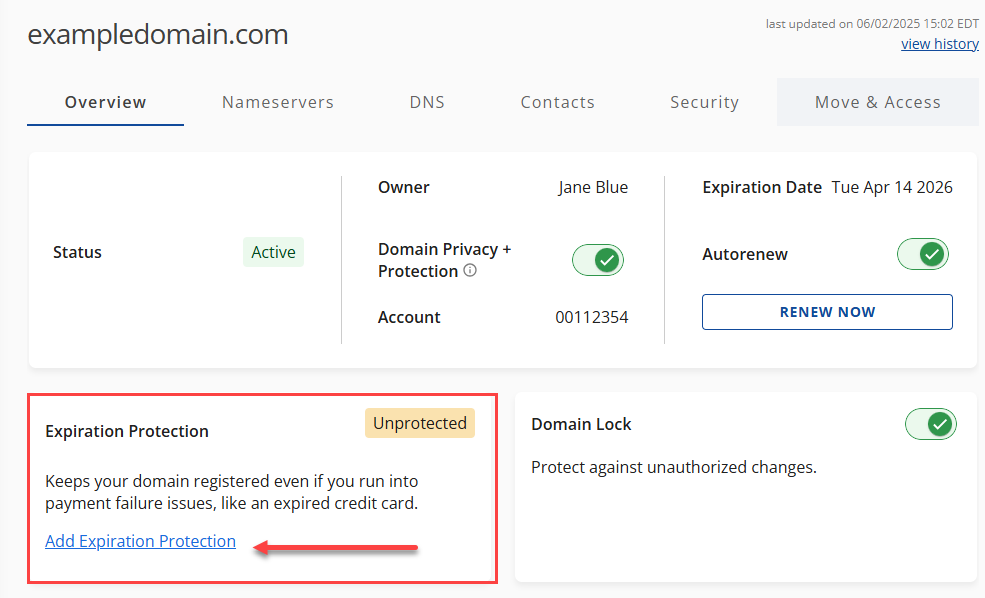The height and width of the screenshot is (598, 985).
Task: Open the Move & Access tab
Action: (877, 102)
